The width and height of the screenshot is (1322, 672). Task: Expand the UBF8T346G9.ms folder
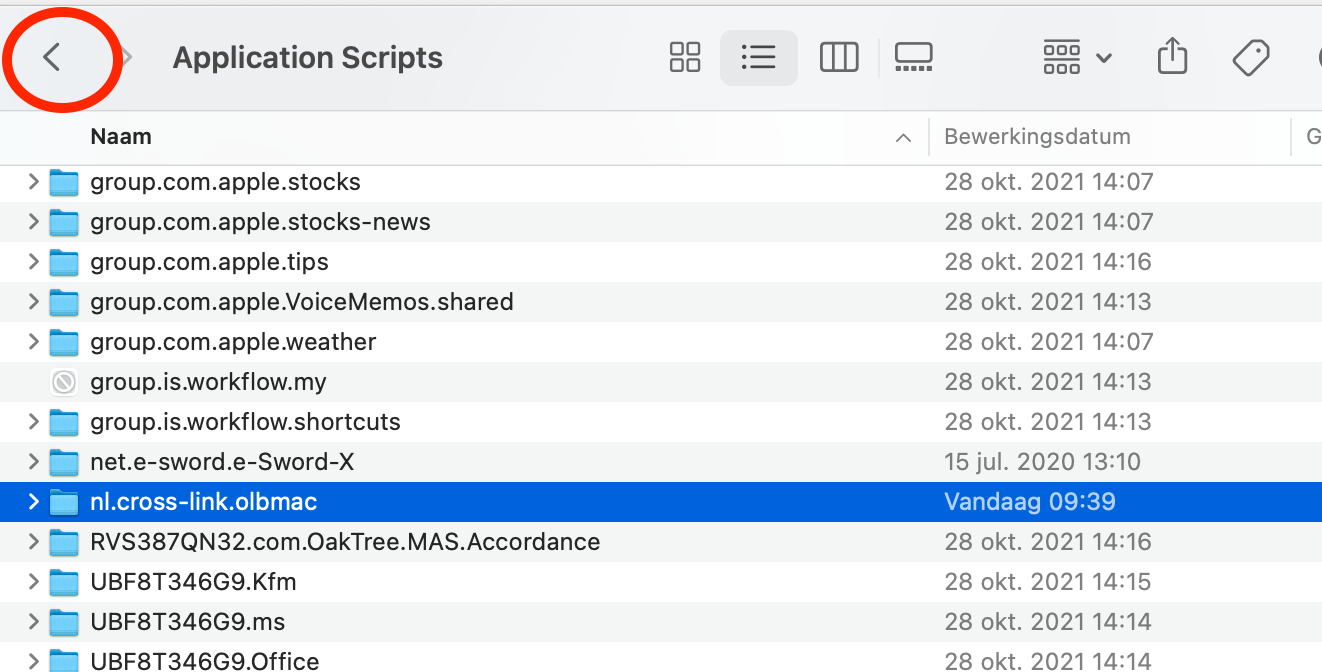[x=33, y=621]
